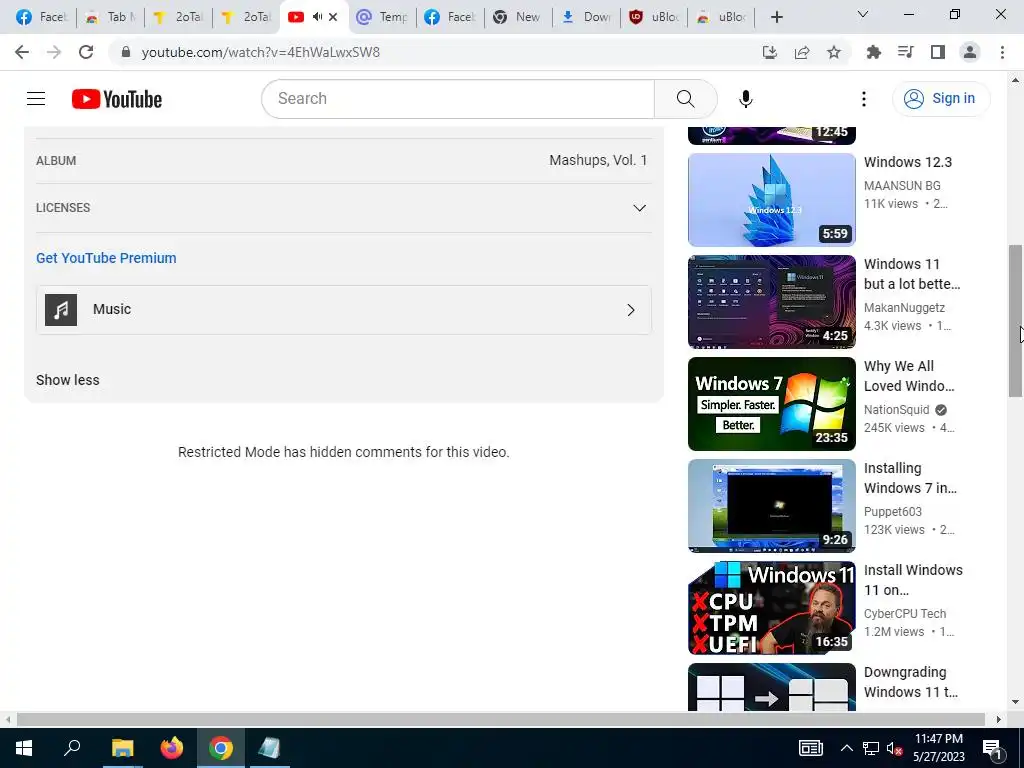Viewport: 1024px width, 768px height.
Task: Open the notification center icon
Action: 992,748
